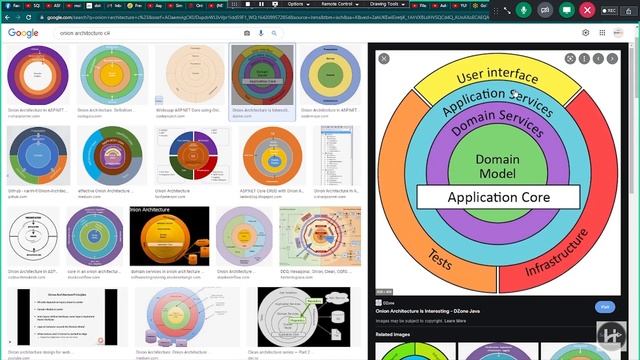Viewport: 640px width, 360px height.
Task: Click the arrow pointer meeting icon
Action: click(507, 11)
